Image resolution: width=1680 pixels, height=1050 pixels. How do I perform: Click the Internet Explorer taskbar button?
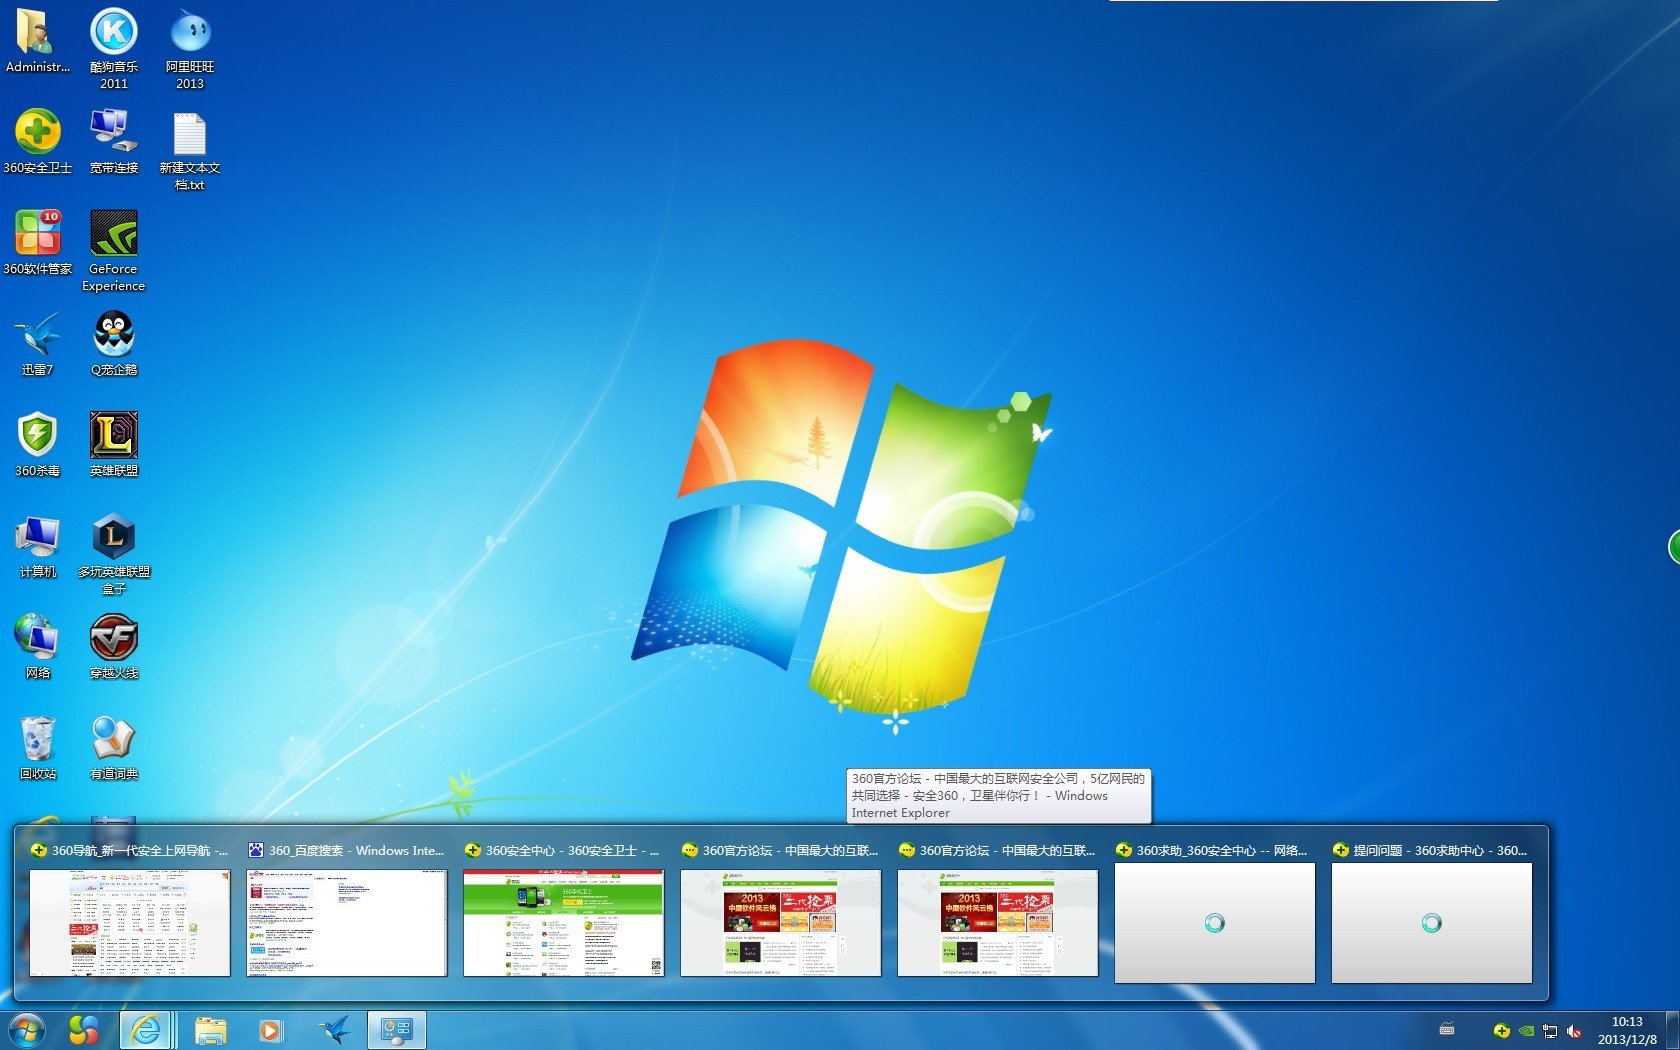[146, 1030]
